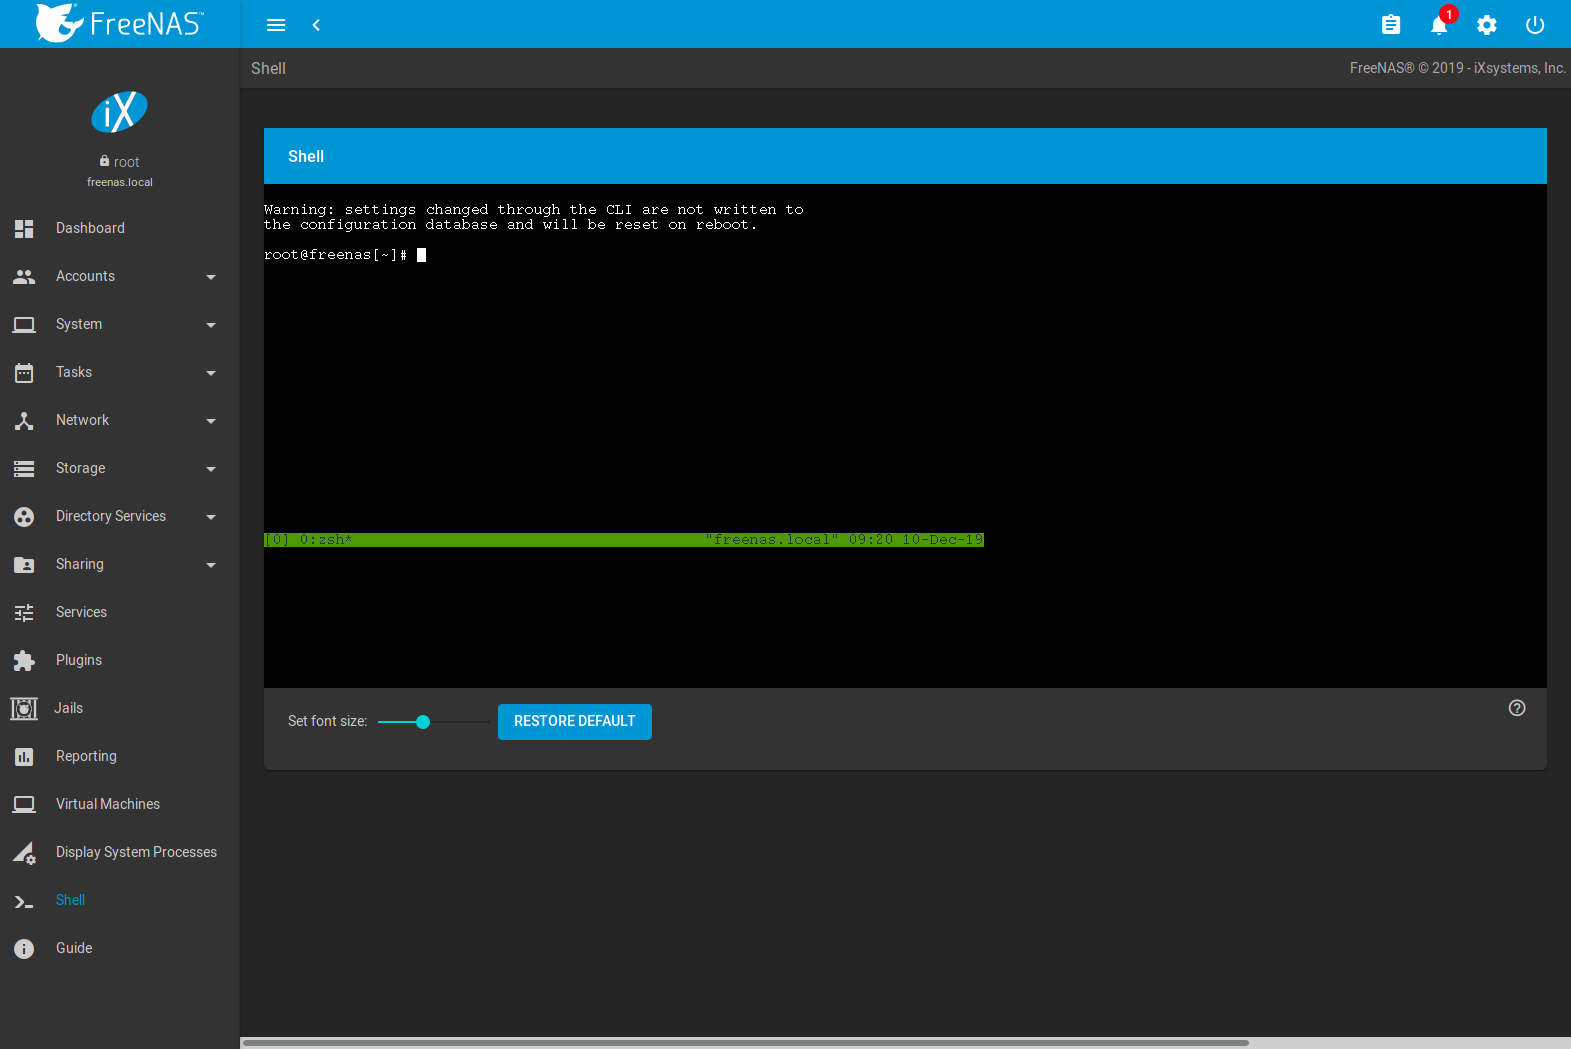Open the task manager clipboard icon
Image resolution: width=1571 pixels, height=1049 pixels.
tap(1391, 25)
